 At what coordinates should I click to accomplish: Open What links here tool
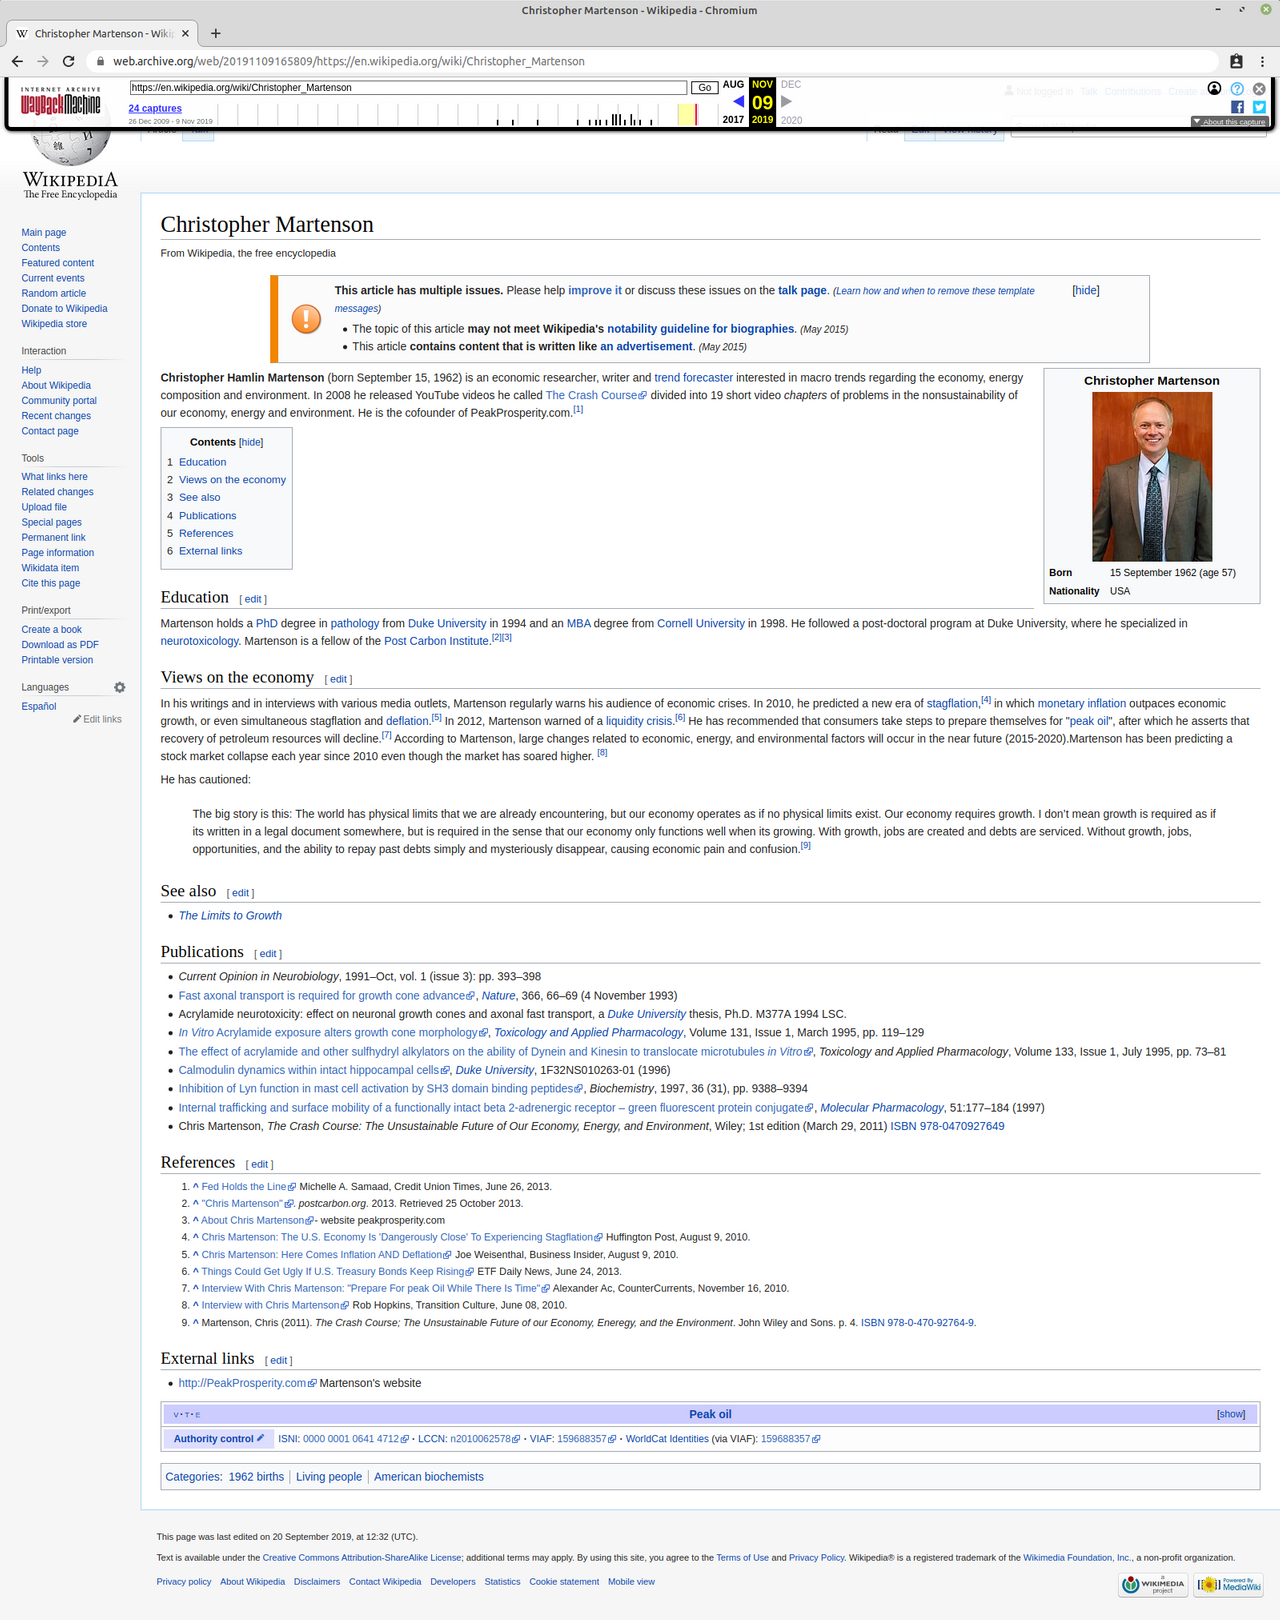[55, 477]
